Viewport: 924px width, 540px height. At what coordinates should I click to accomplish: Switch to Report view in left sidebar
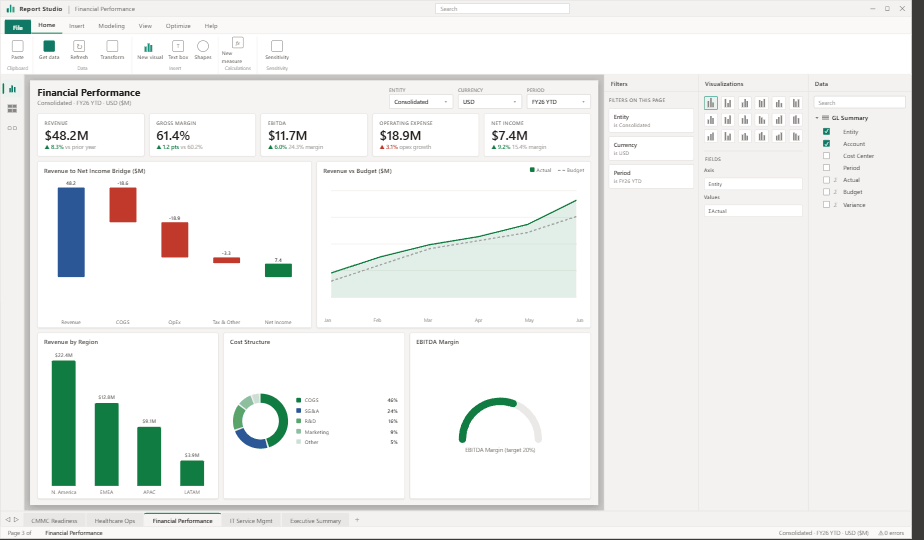pyautogui.click(x=12, y=88)
